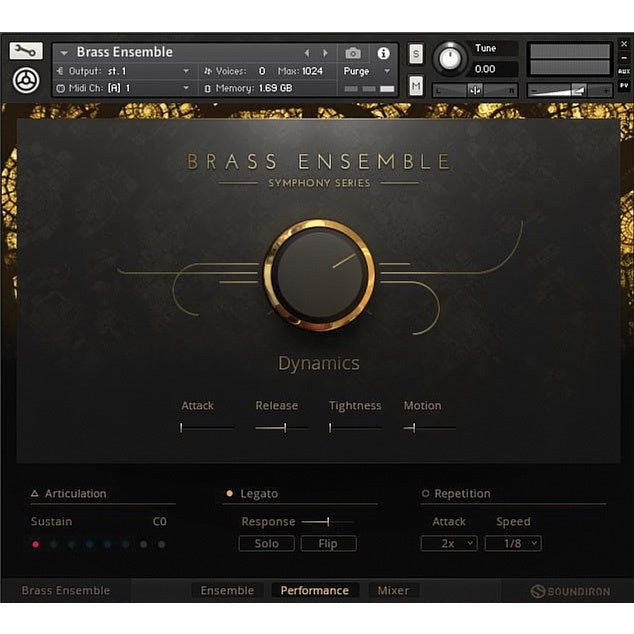Solo the instrument with S button

point(416,54)
